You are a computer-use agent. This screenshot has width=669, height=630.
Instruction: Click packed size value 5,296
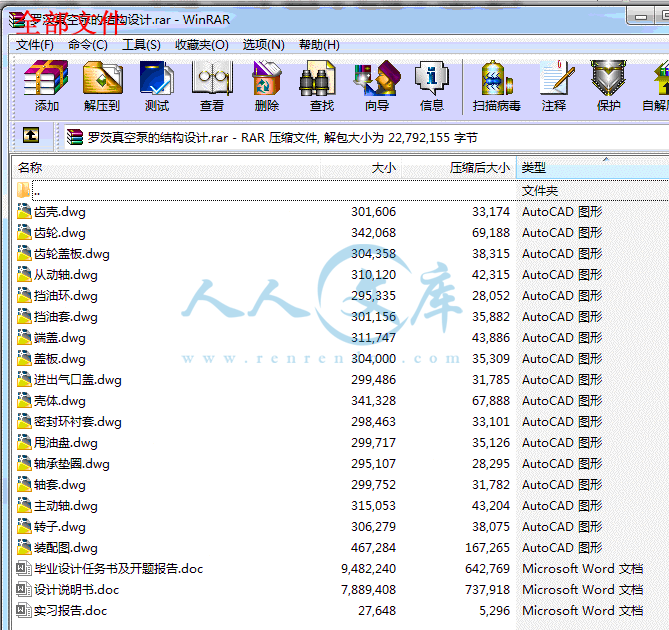[494, 610]
